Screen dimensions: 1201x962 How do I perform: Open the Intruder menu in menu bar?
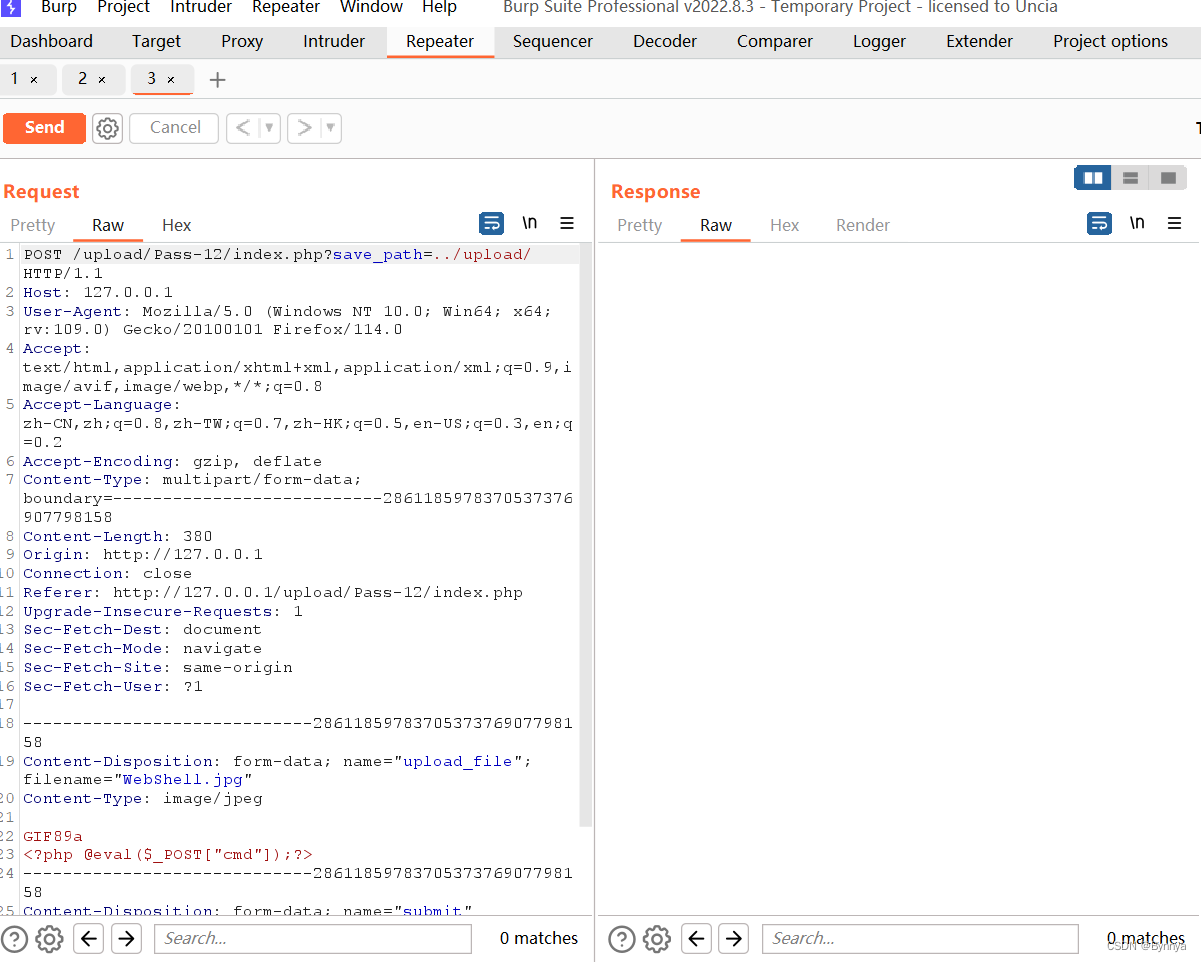(x=201, y=8)
